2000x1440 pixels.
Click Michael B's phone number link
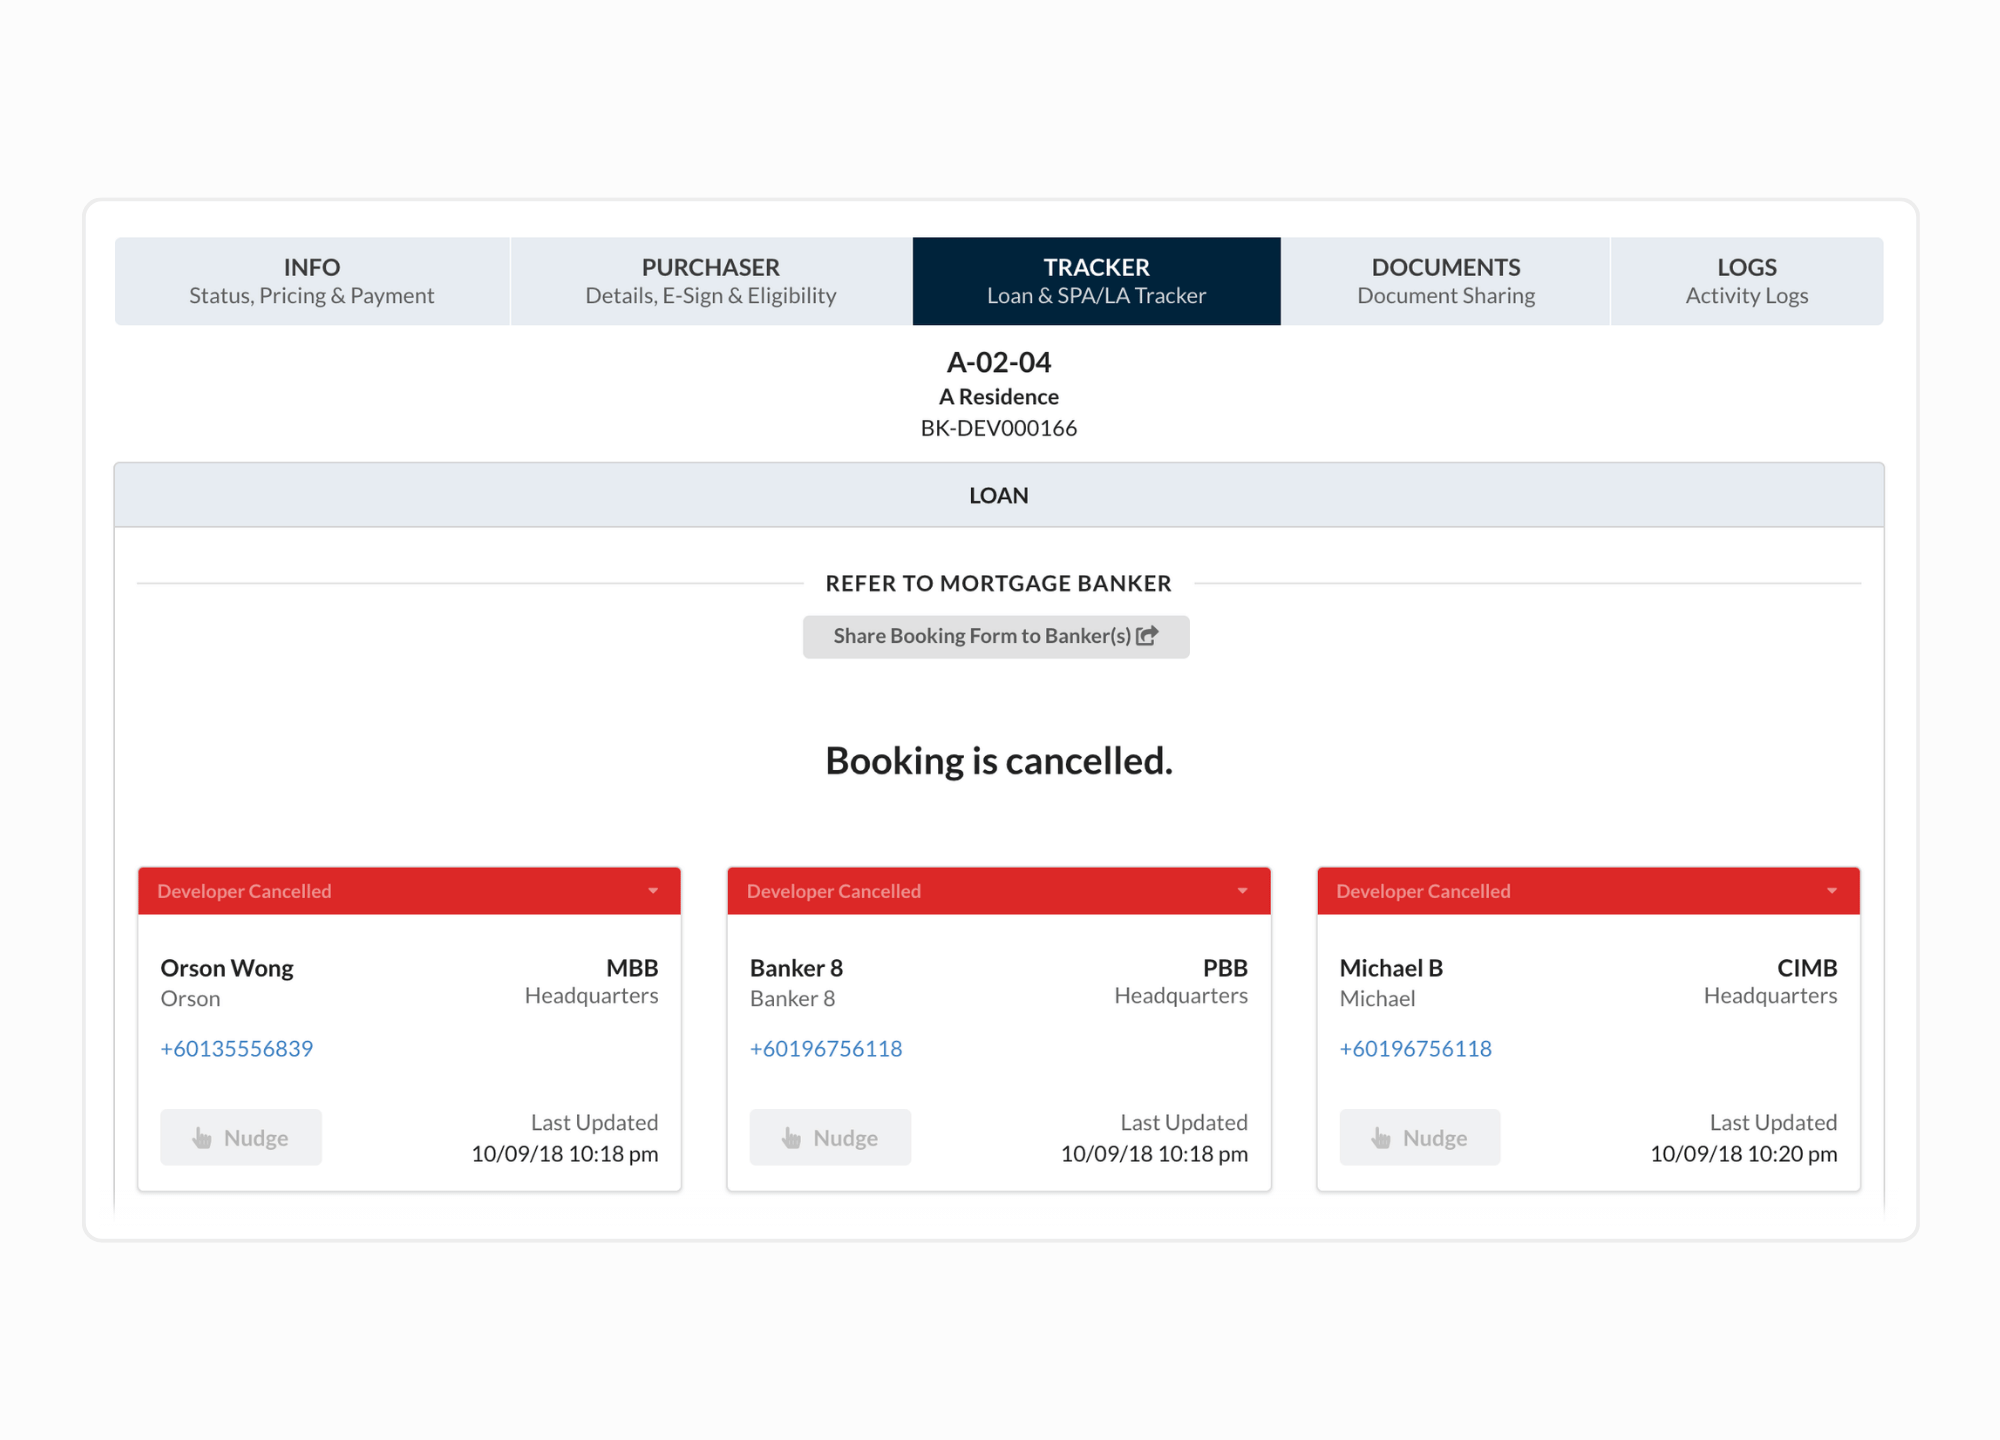point(1416,1048)
